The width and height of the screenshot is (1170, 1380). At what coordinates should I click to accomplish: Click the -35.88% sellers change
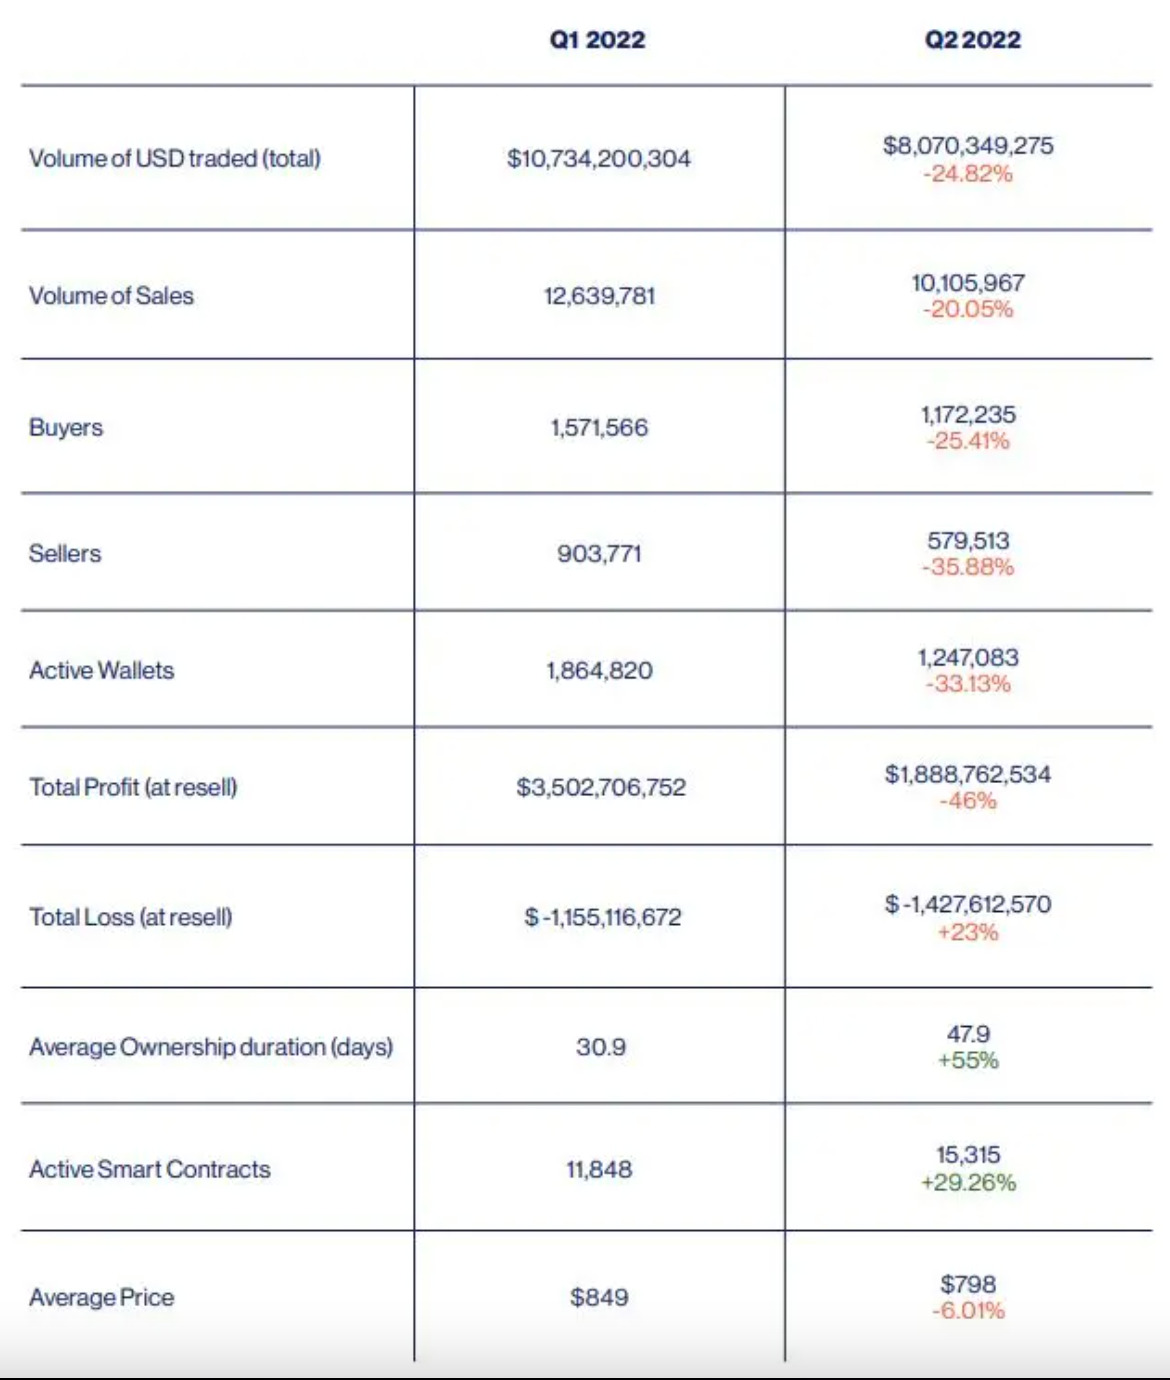pyautogui.click(x=968, y=567)
